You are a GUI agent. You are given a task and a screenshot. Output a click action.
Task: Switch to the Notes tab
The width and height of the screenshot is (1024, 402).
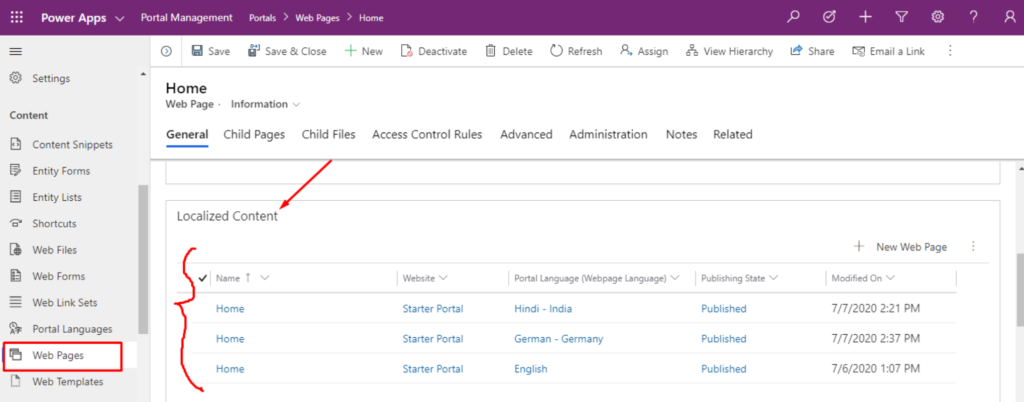tap(681, 134)
